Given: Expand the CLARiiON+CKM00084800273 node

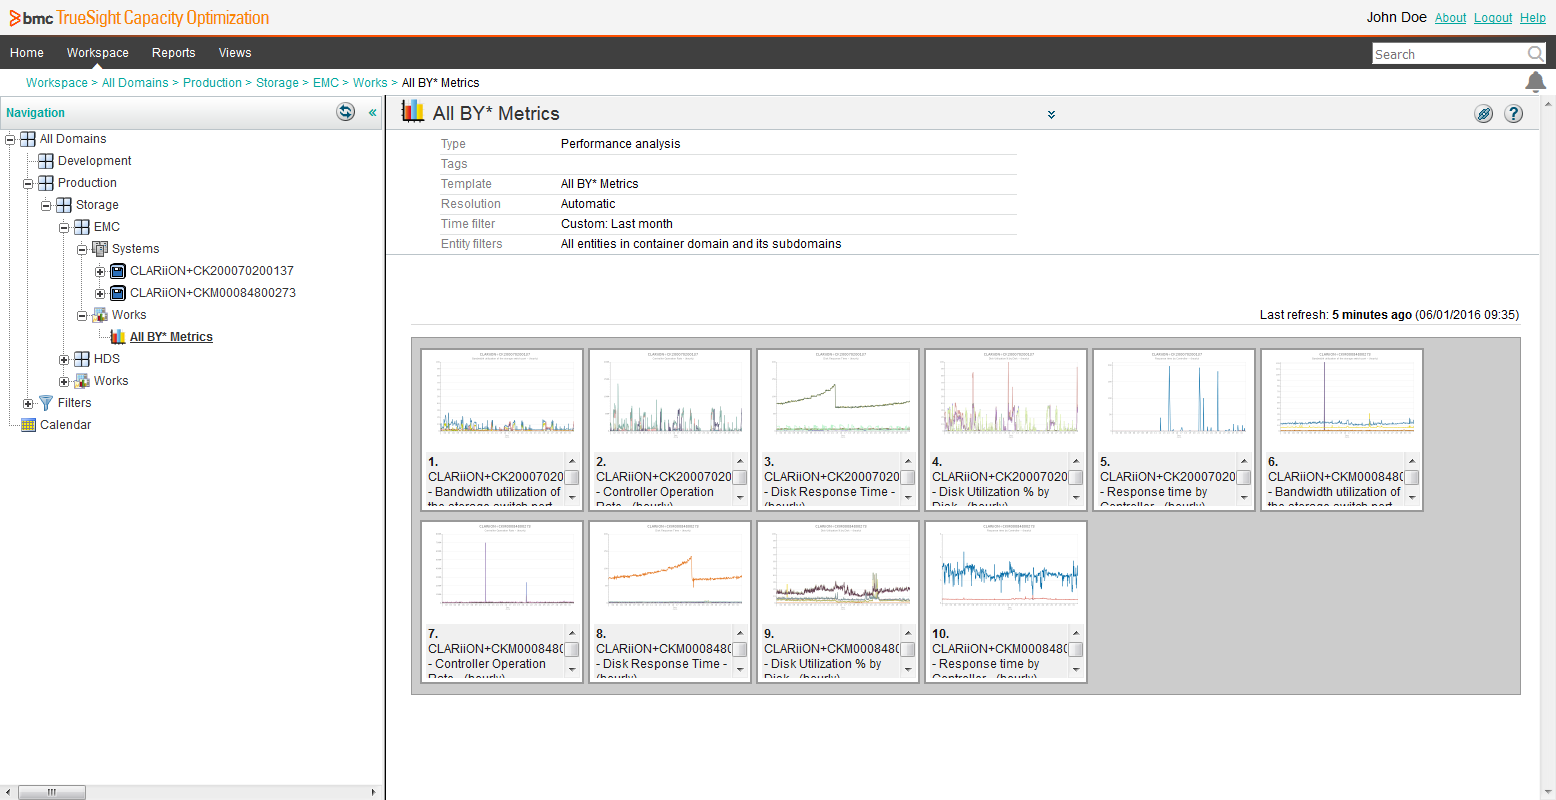Looking at the screenshot, I should (x=100, y=293).
